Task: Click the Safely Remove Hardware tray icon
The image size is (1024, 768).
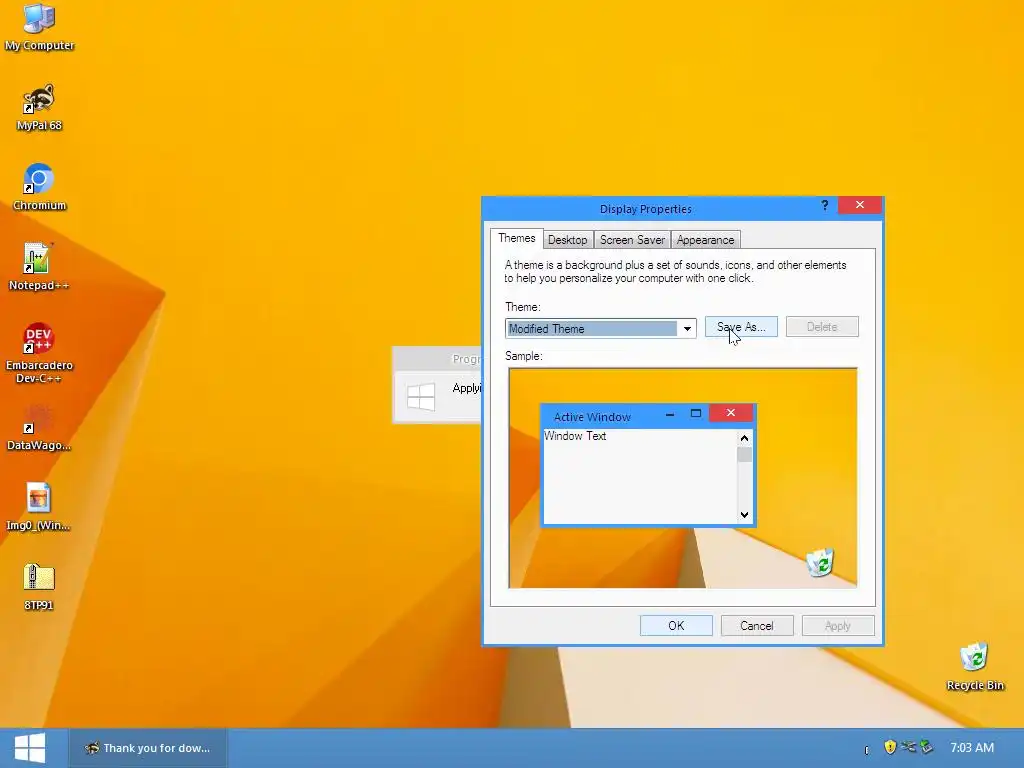Action: click(927, 746)
